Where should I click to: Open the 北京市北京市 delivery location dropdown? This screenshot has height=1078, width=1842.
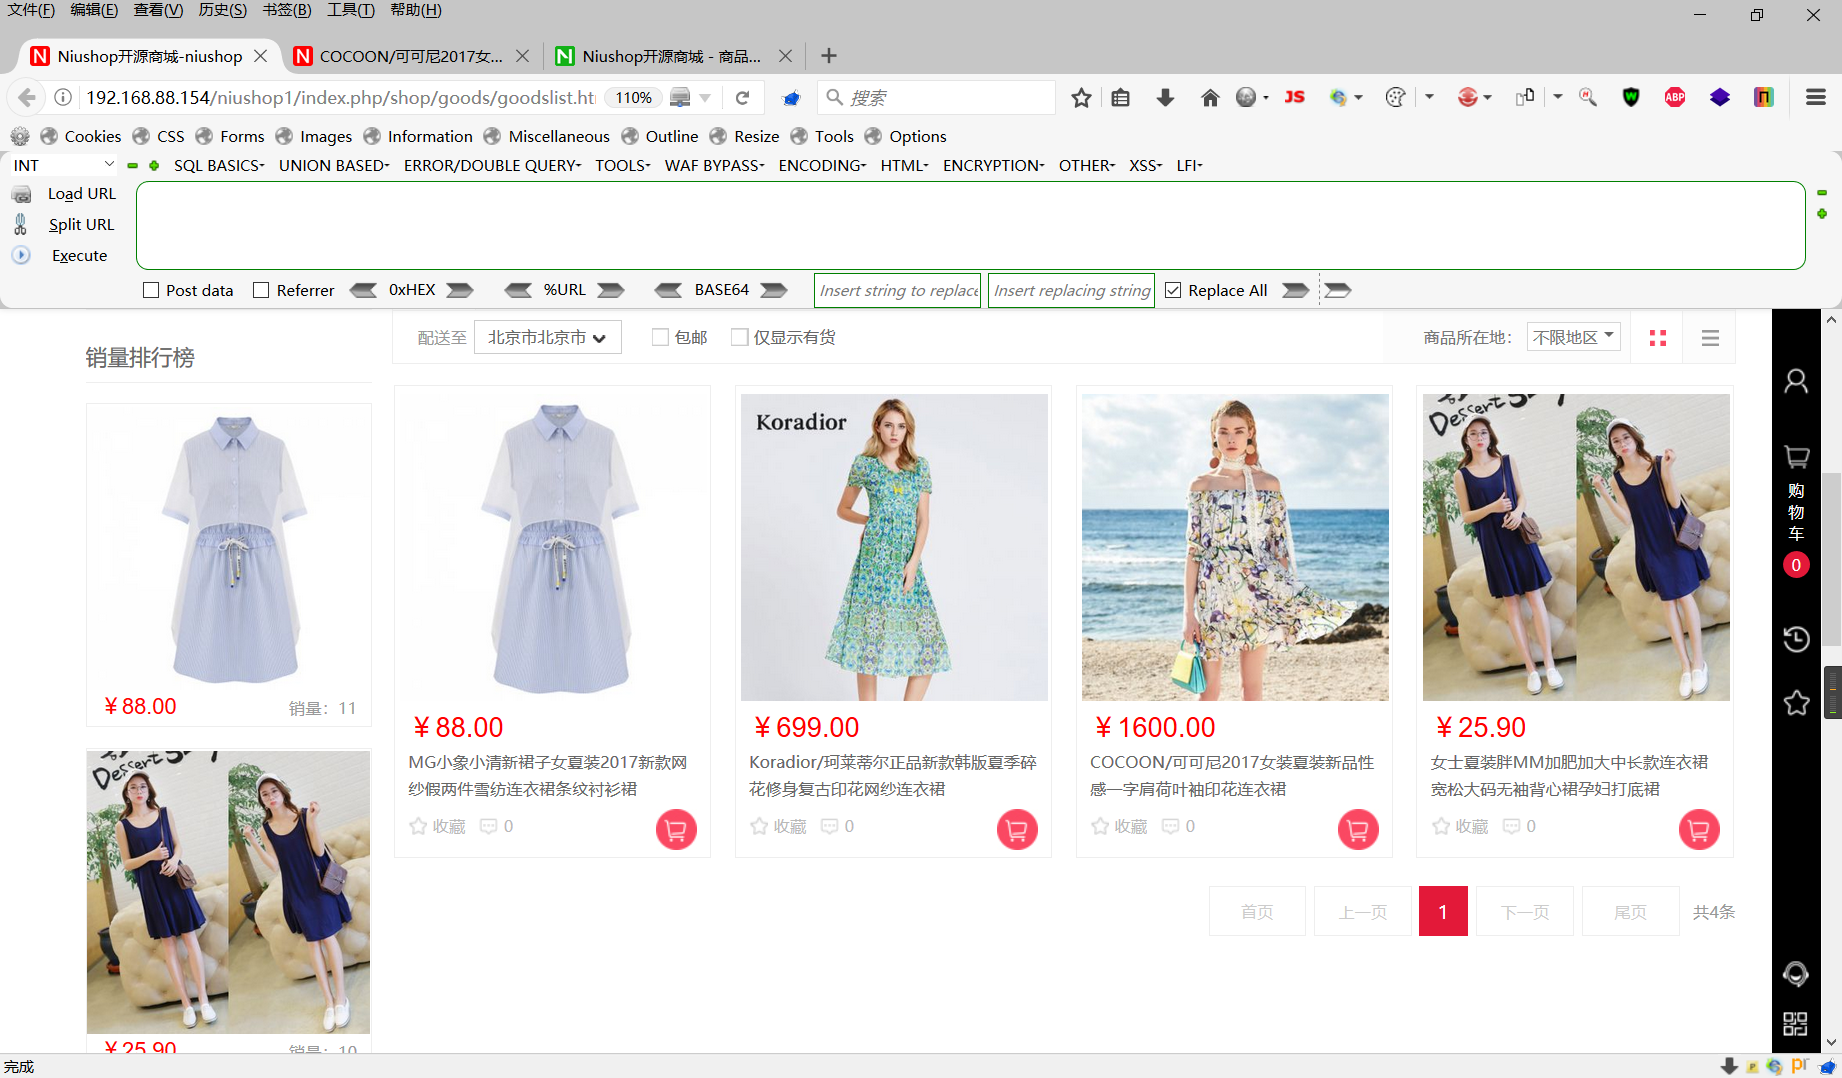click(547, 337)
